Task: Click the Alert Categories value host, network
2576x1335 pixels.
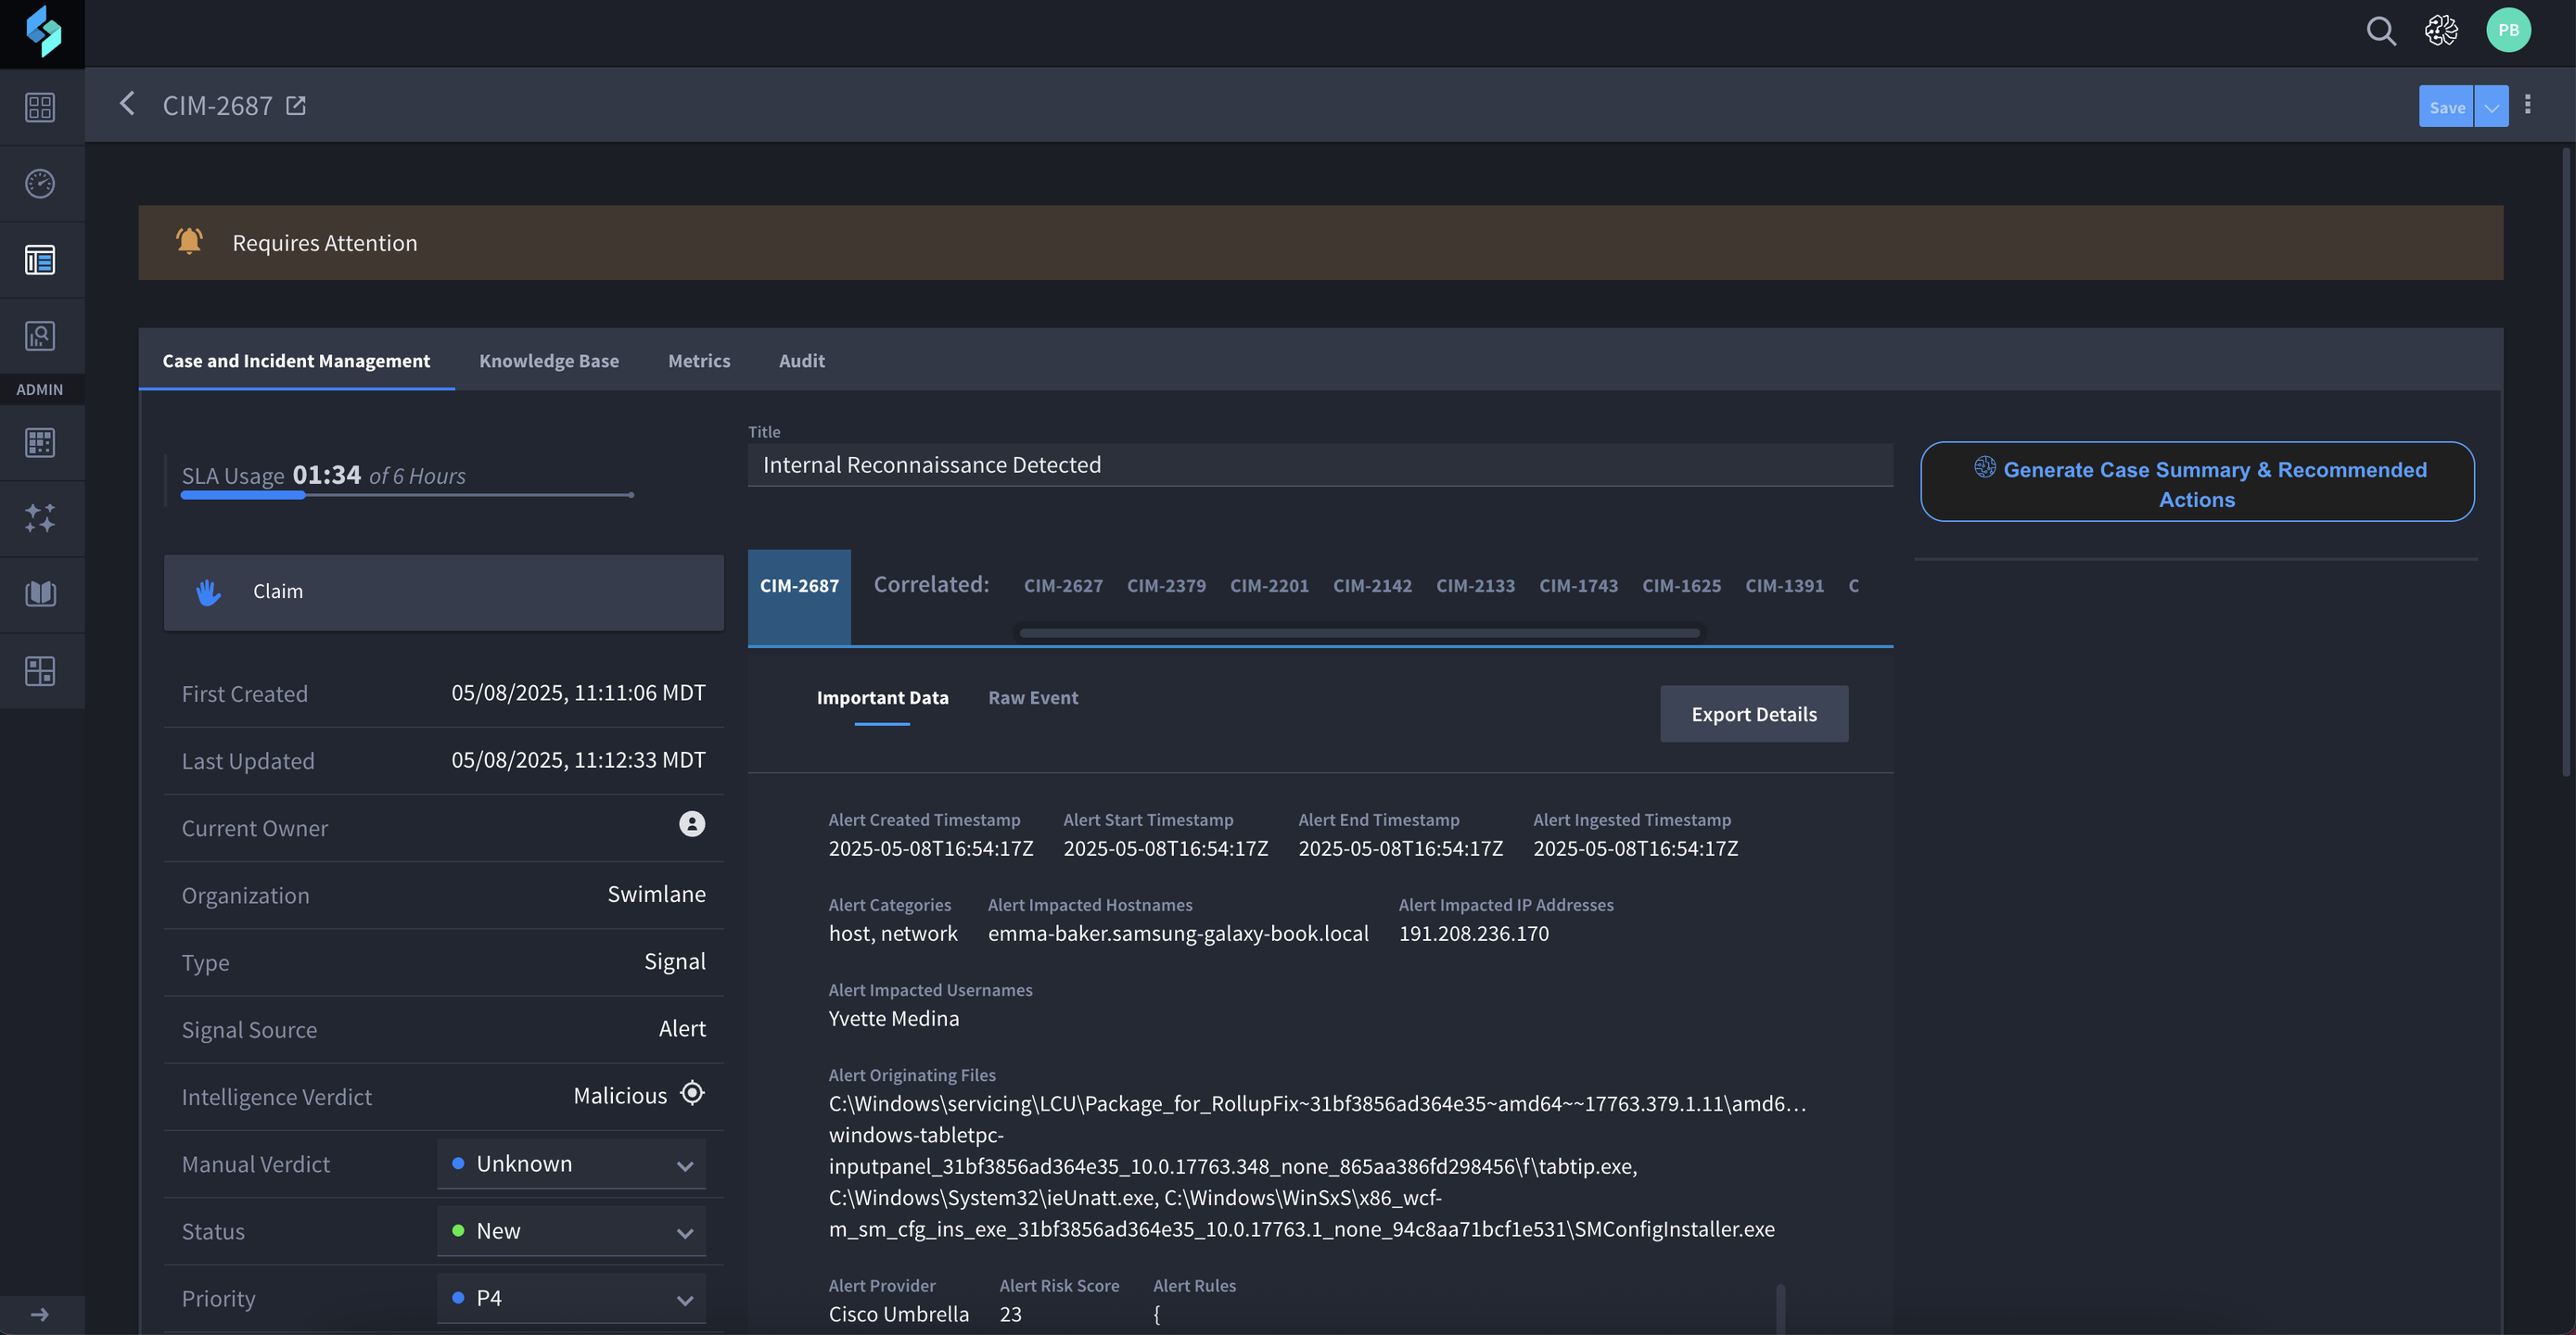Action: tap(892, 933)
